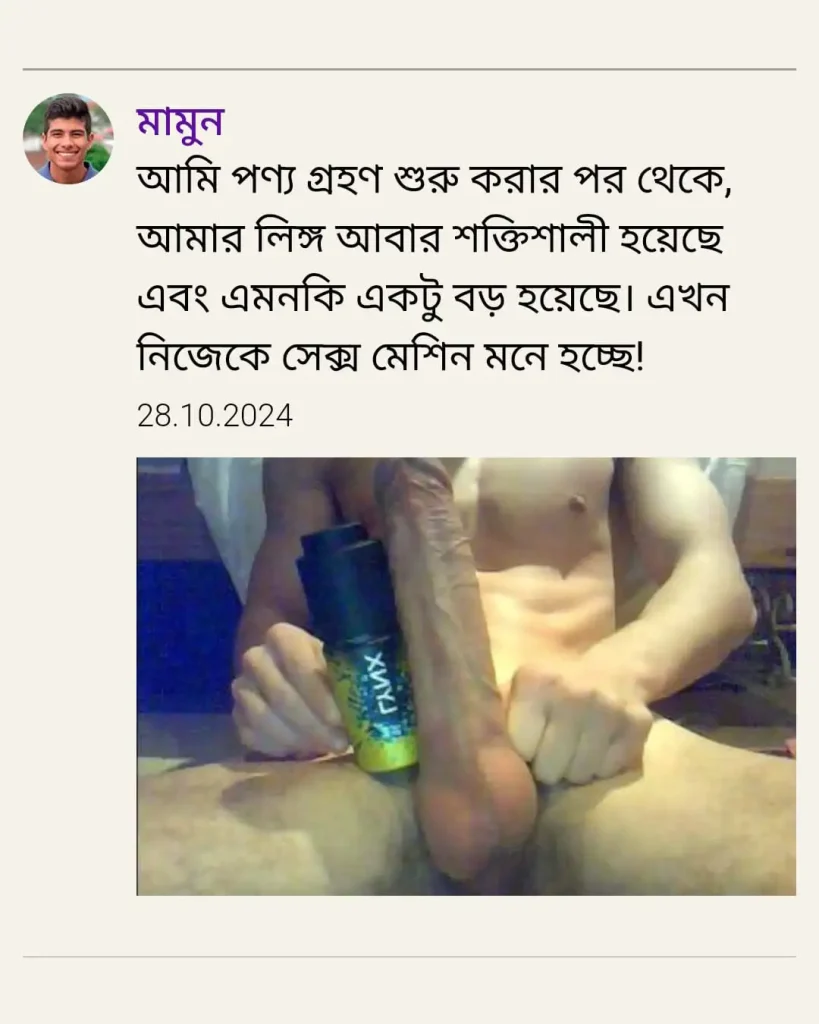819x1024 pixels.
Task: Select the comment line beginning আমি পণ্য গ্রহণ
Action: (x=435, y=180)
